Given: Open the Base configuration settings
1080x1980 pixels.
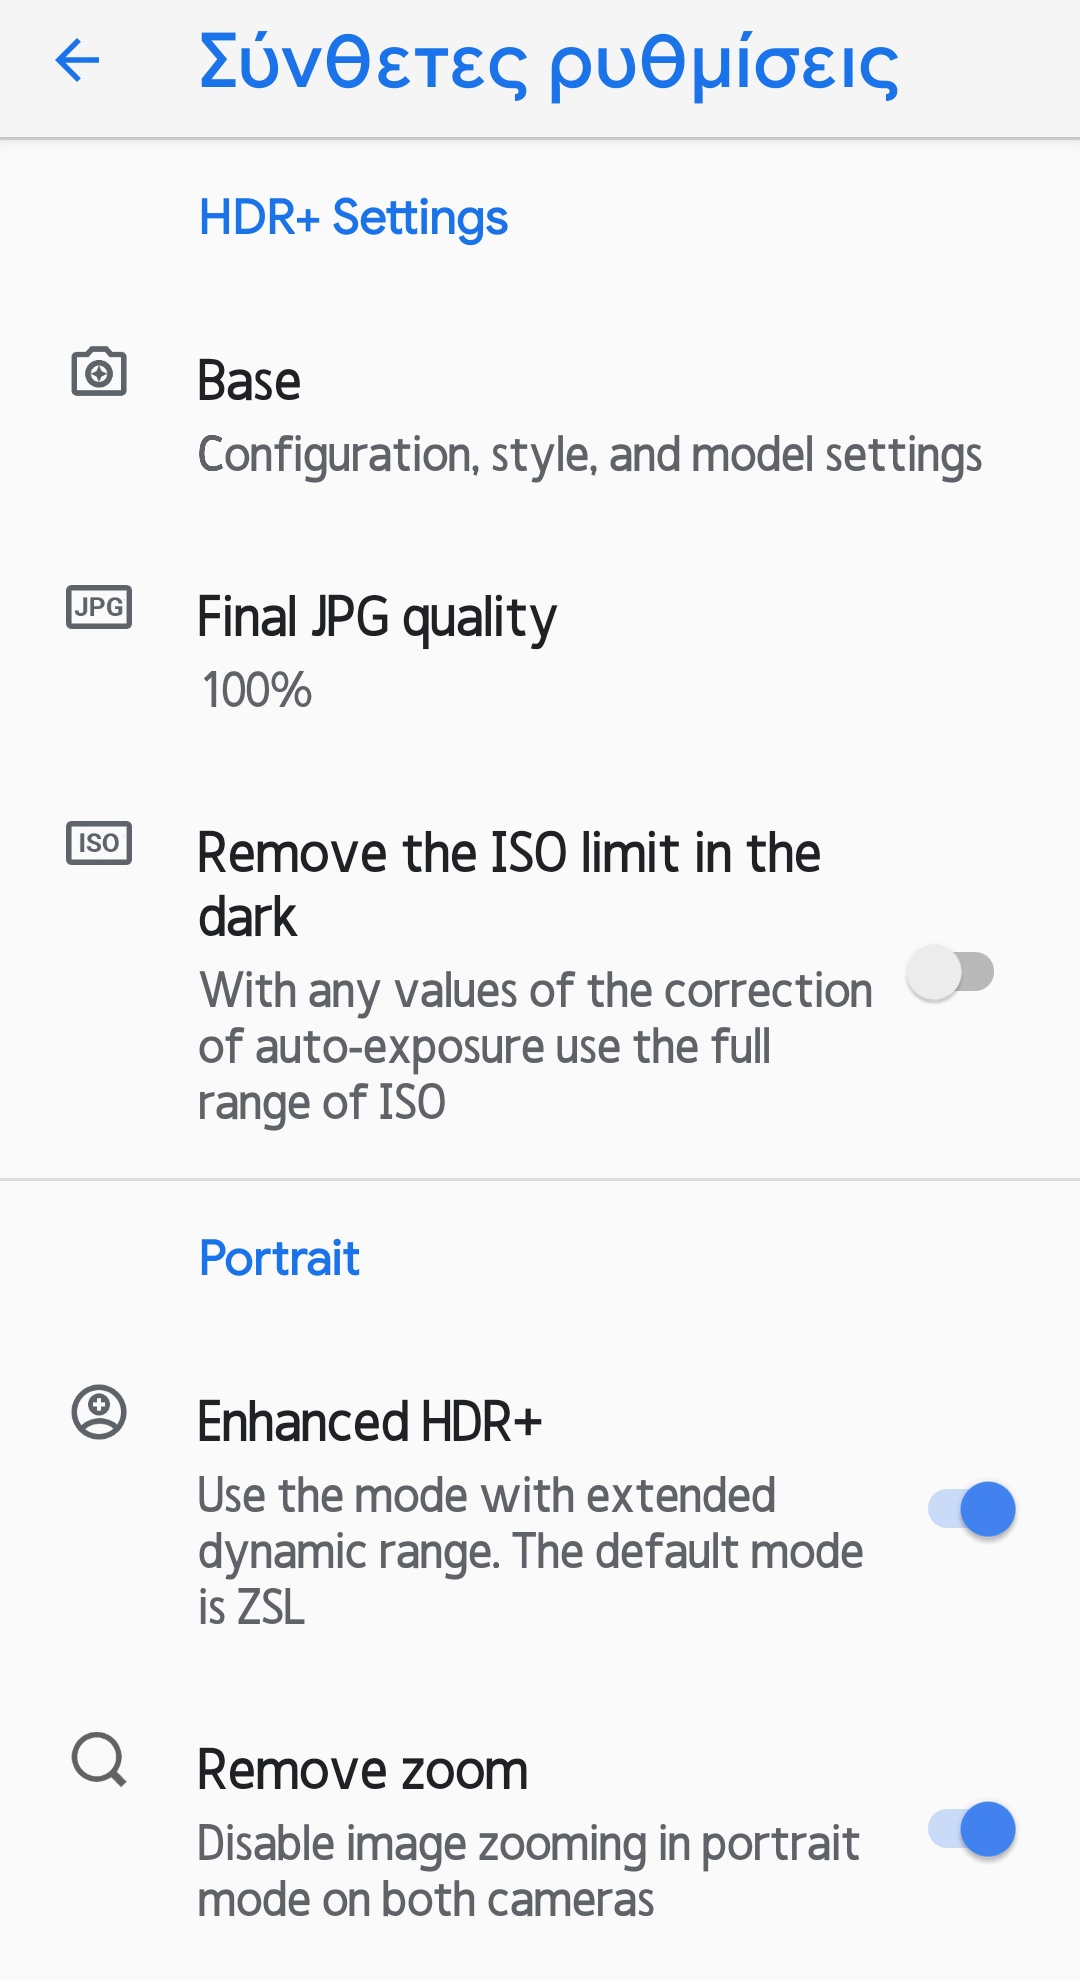Looking at the screenshot, I should tap(249, 381).
